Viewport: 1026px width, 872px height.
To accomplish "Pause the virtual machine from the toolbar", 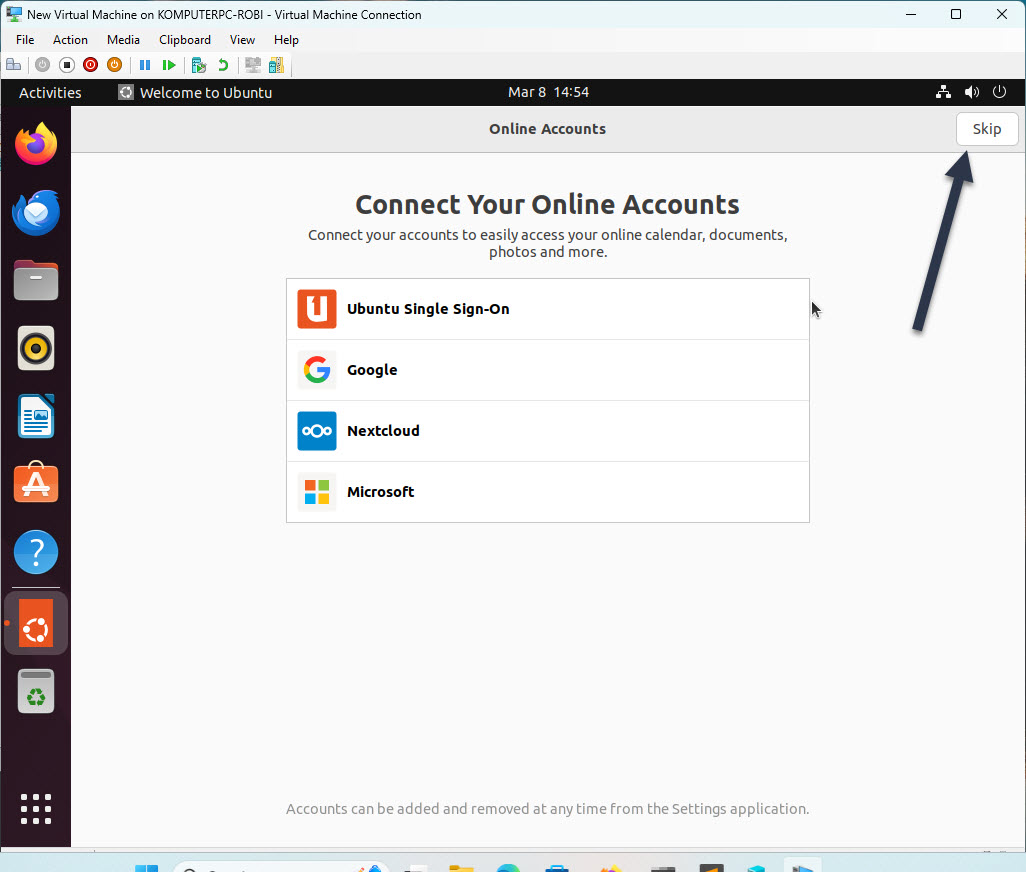I will click(x=144, y=64).
